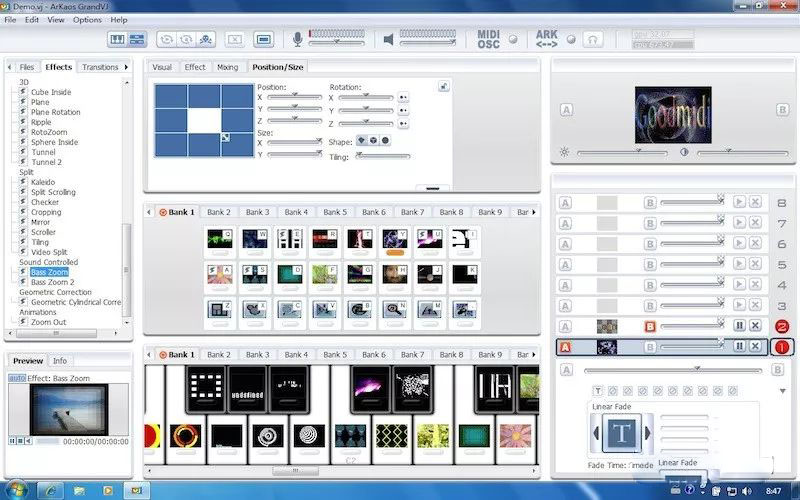
Task: Select the Cube Inside effect
Action: [x=51, y=92]
